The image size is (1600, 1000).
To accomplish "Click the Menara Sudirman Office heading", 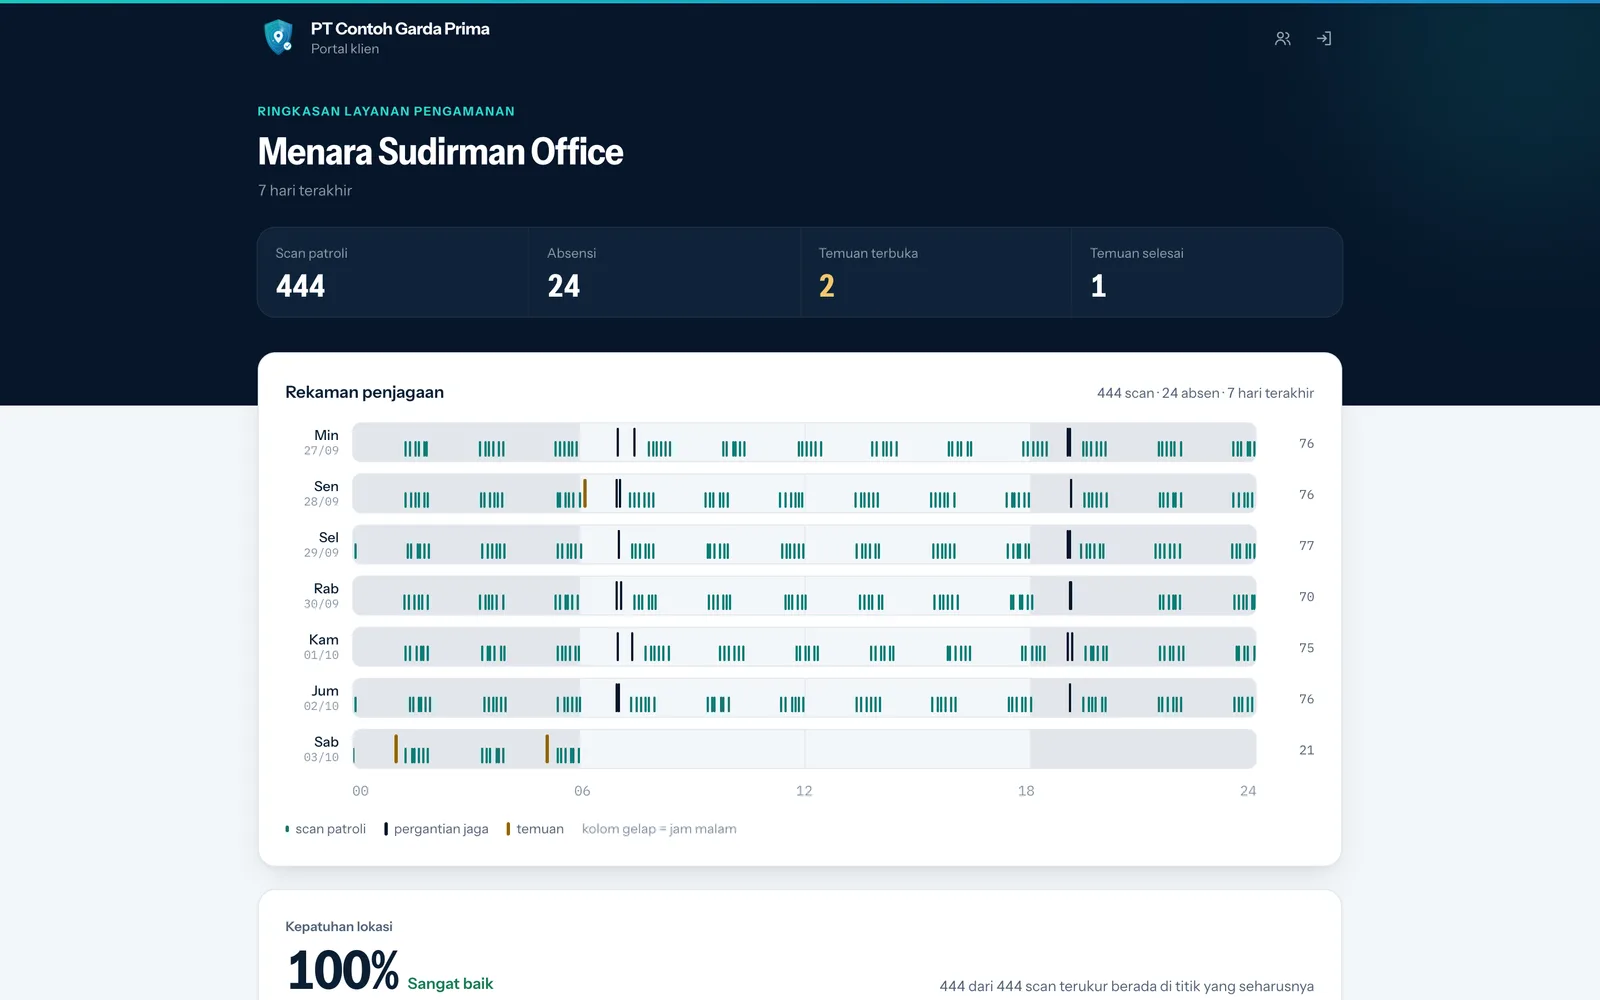I will coord(440,152).
